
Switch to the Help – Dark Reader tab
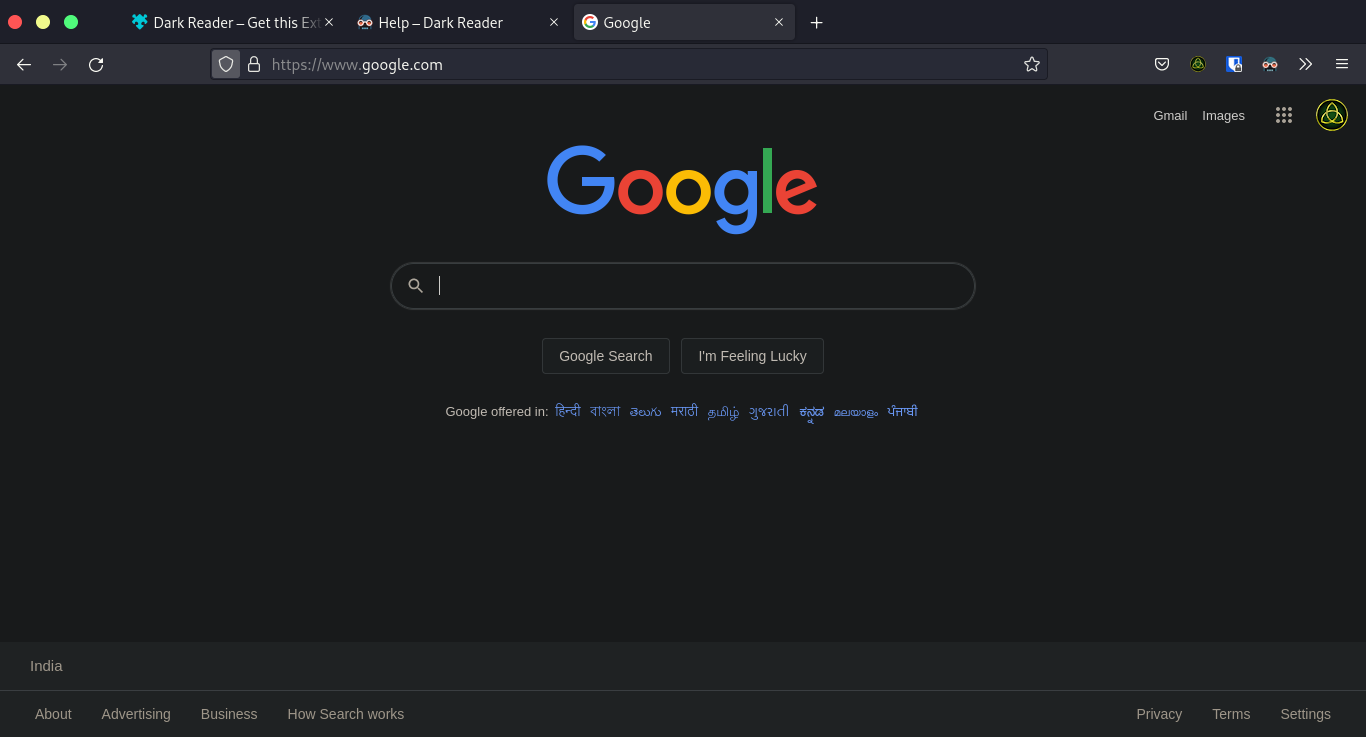(440, 21)
